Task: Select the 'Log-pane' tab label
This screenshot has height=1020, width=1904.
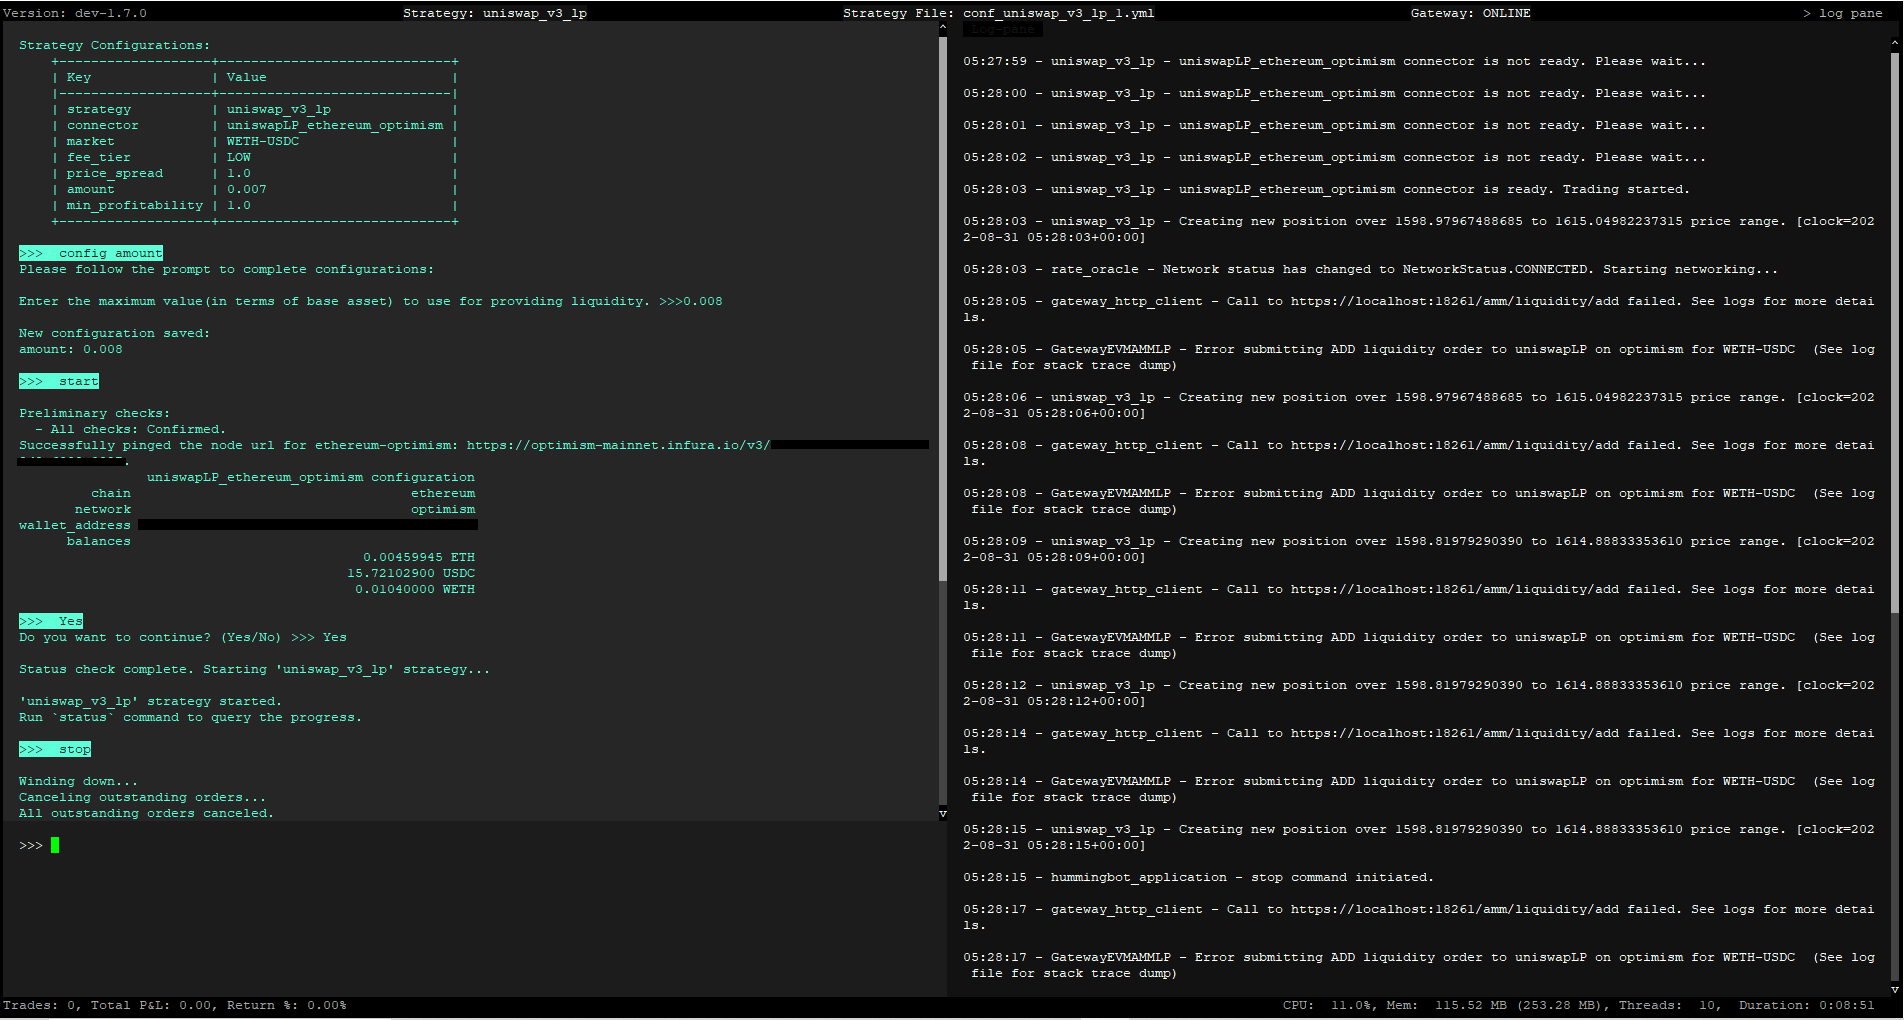Action: 1003,28
